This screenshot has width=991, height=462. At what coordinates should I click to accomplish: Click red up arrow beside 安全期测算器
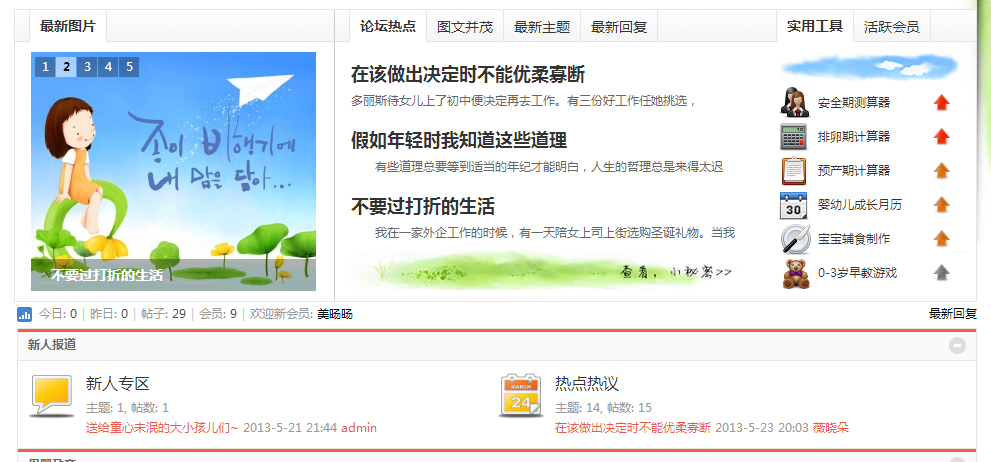tap(942, 102)
